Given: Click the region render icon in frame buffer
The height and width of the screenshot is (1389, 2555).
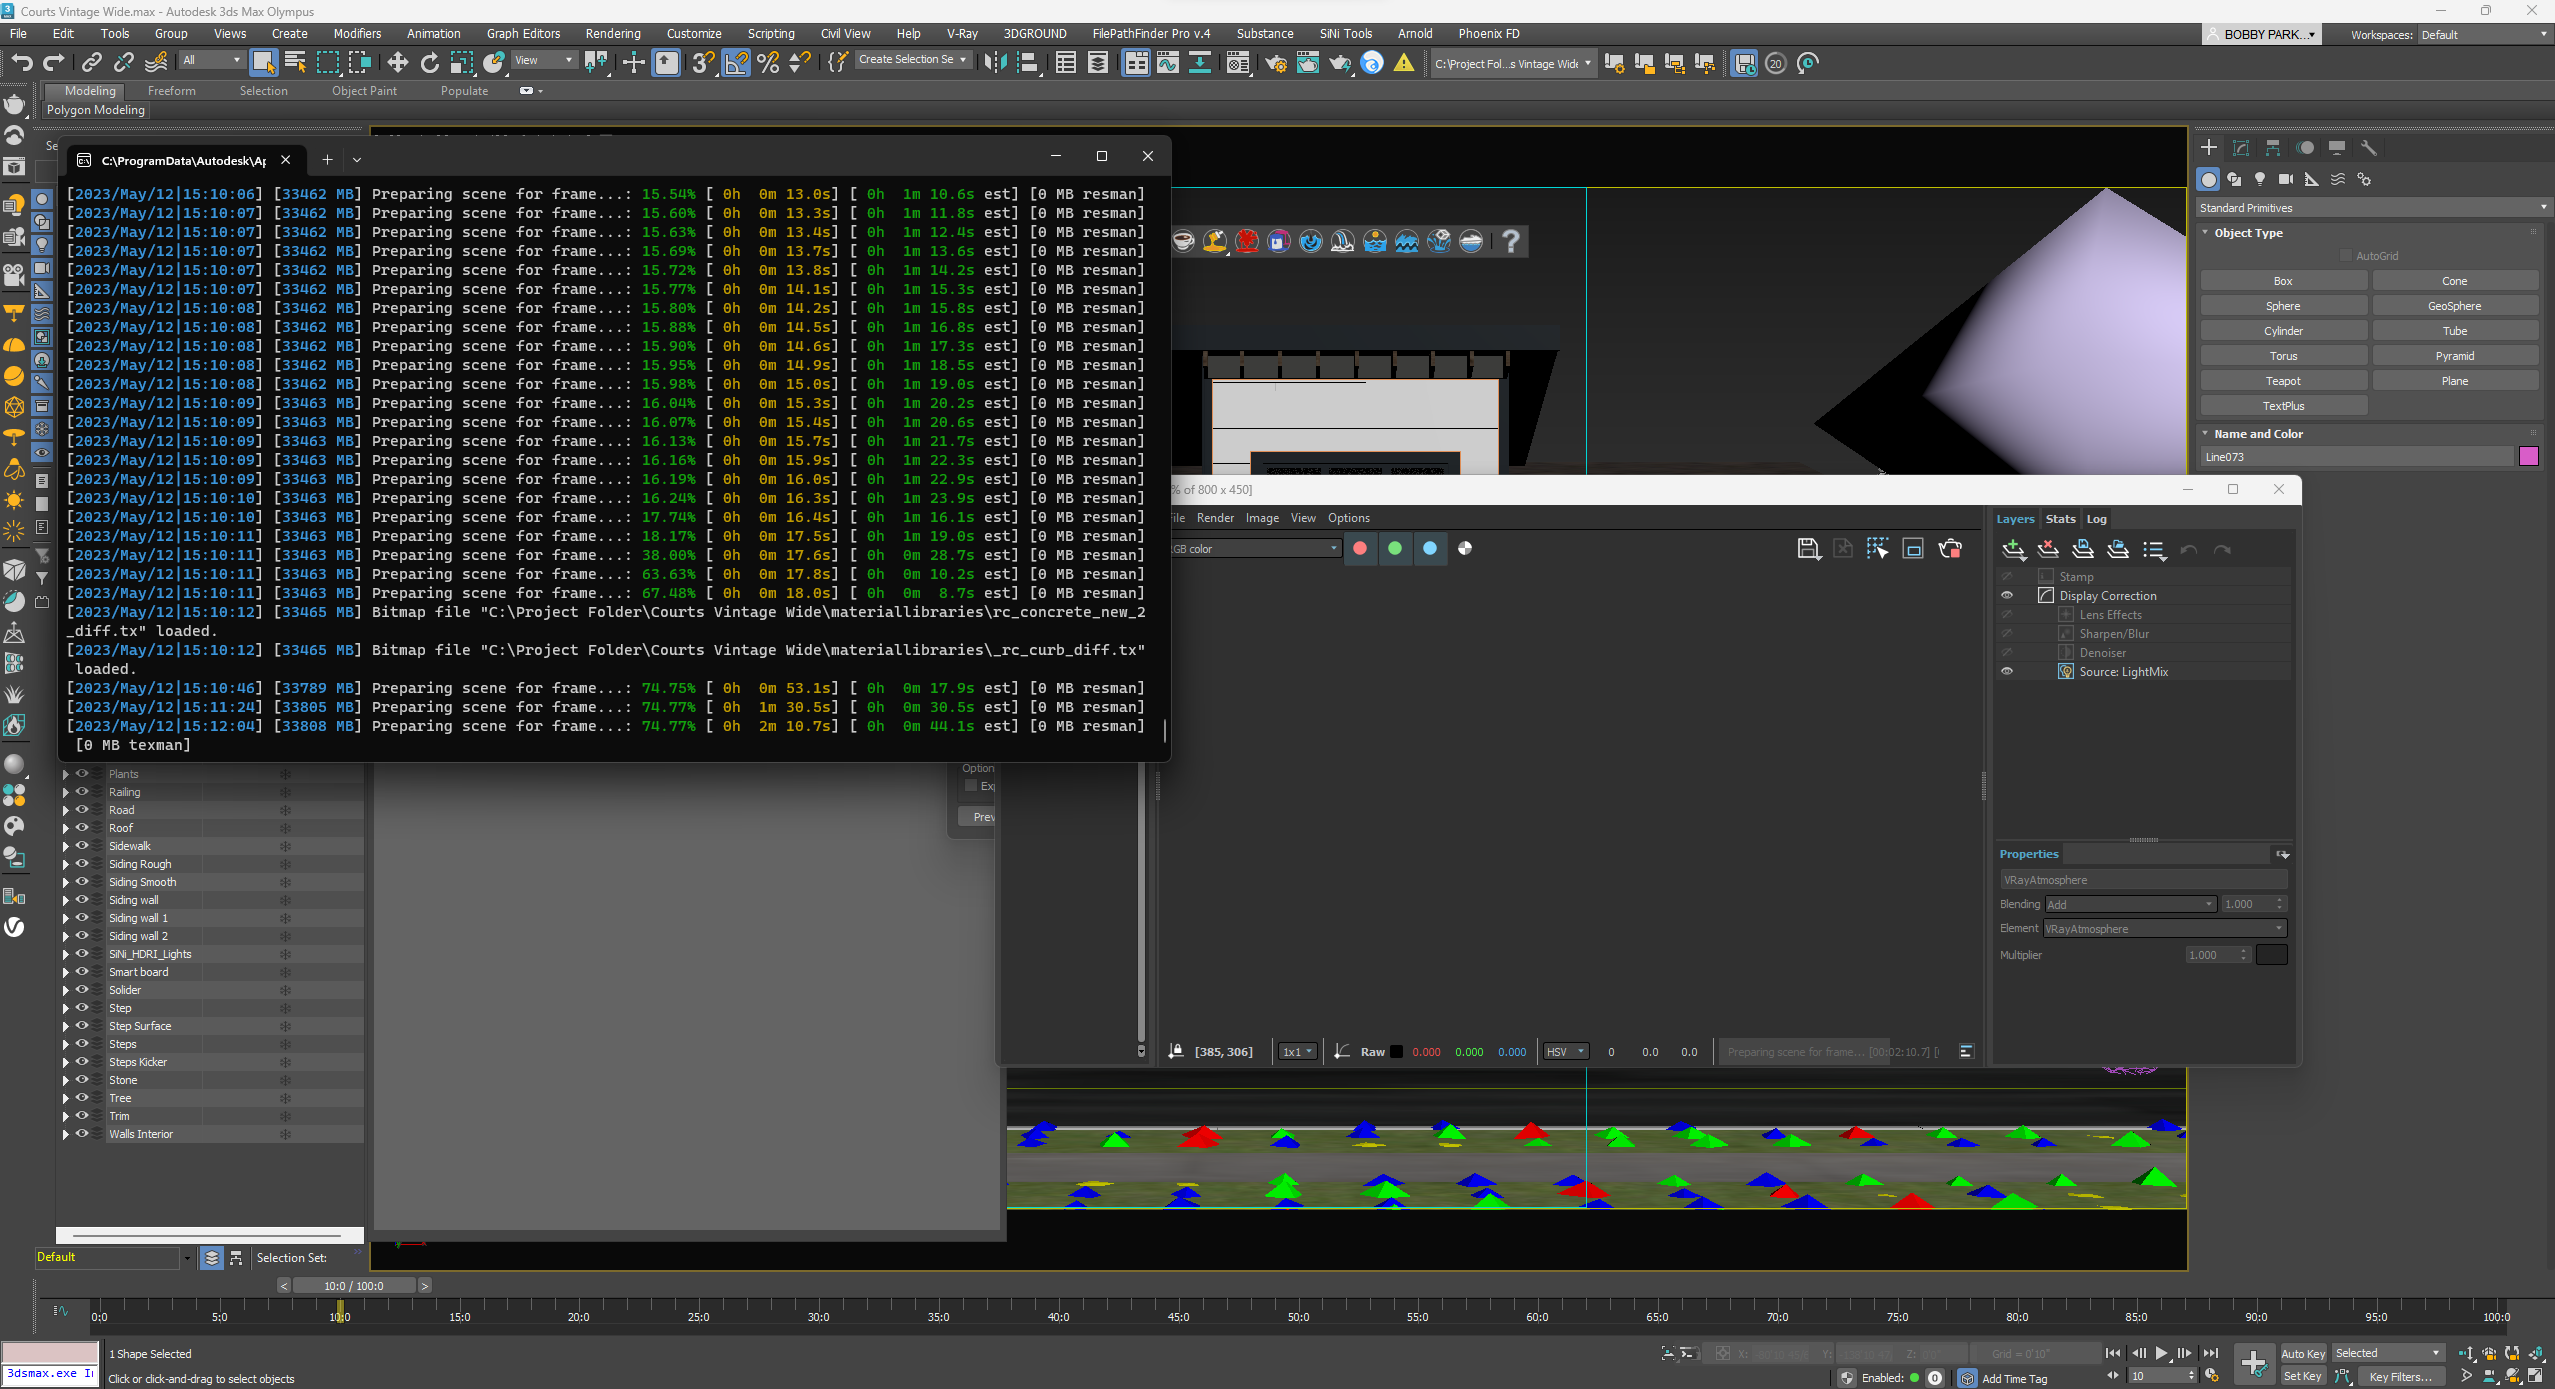Looking at the screenshot, I should [x=1913, y=549].
